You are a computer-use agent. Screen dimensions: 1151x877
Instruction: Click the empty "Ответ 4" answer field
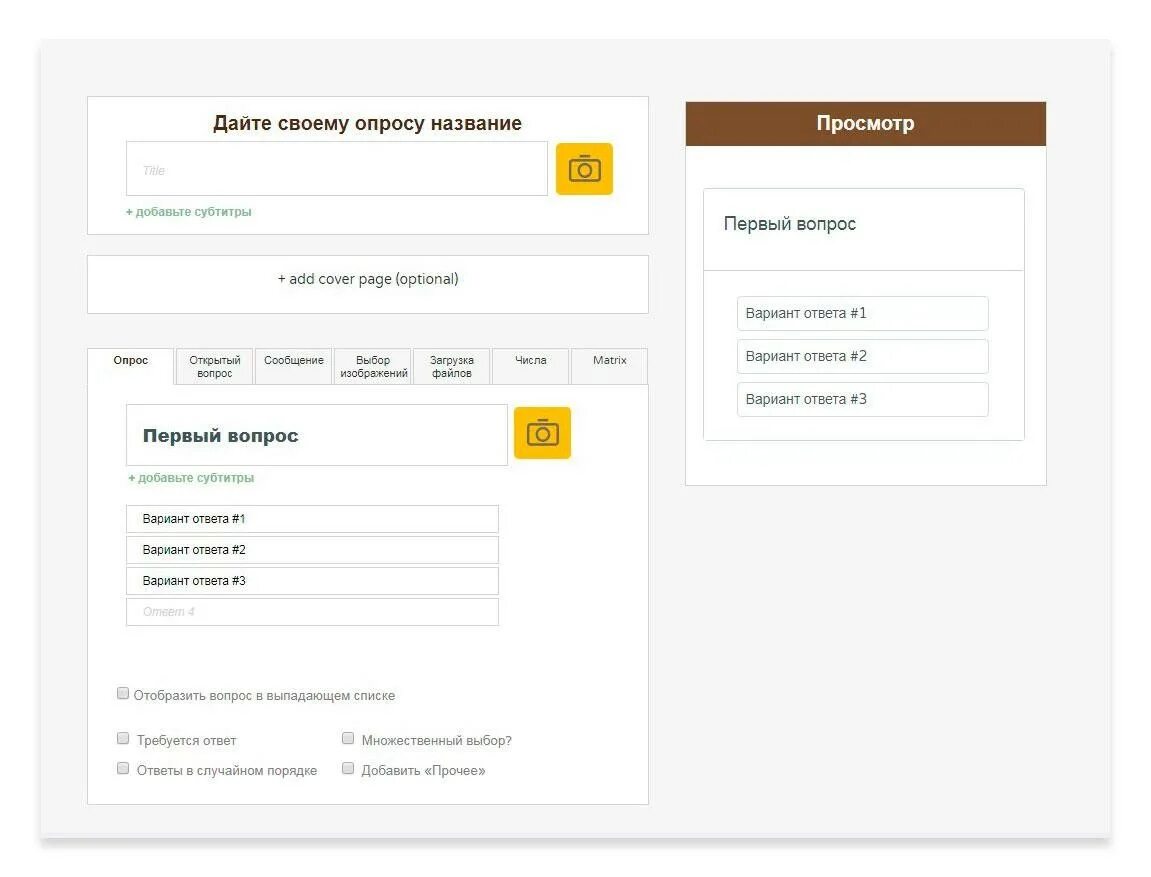[312, 611]
